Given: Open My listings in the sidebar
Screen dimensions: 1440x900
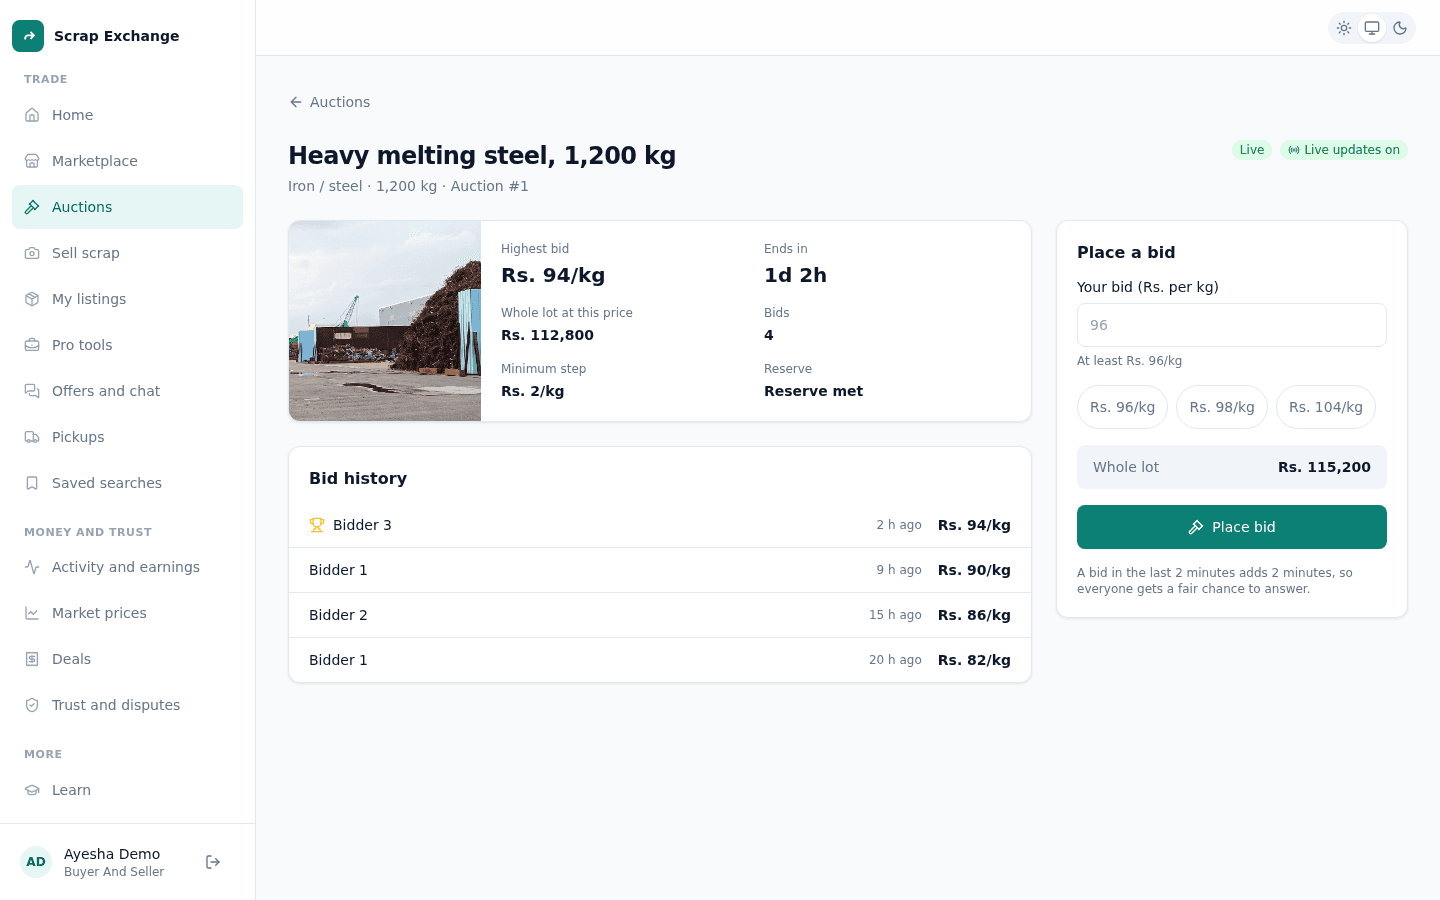Looking at the screenshot, I should point(127,299).
